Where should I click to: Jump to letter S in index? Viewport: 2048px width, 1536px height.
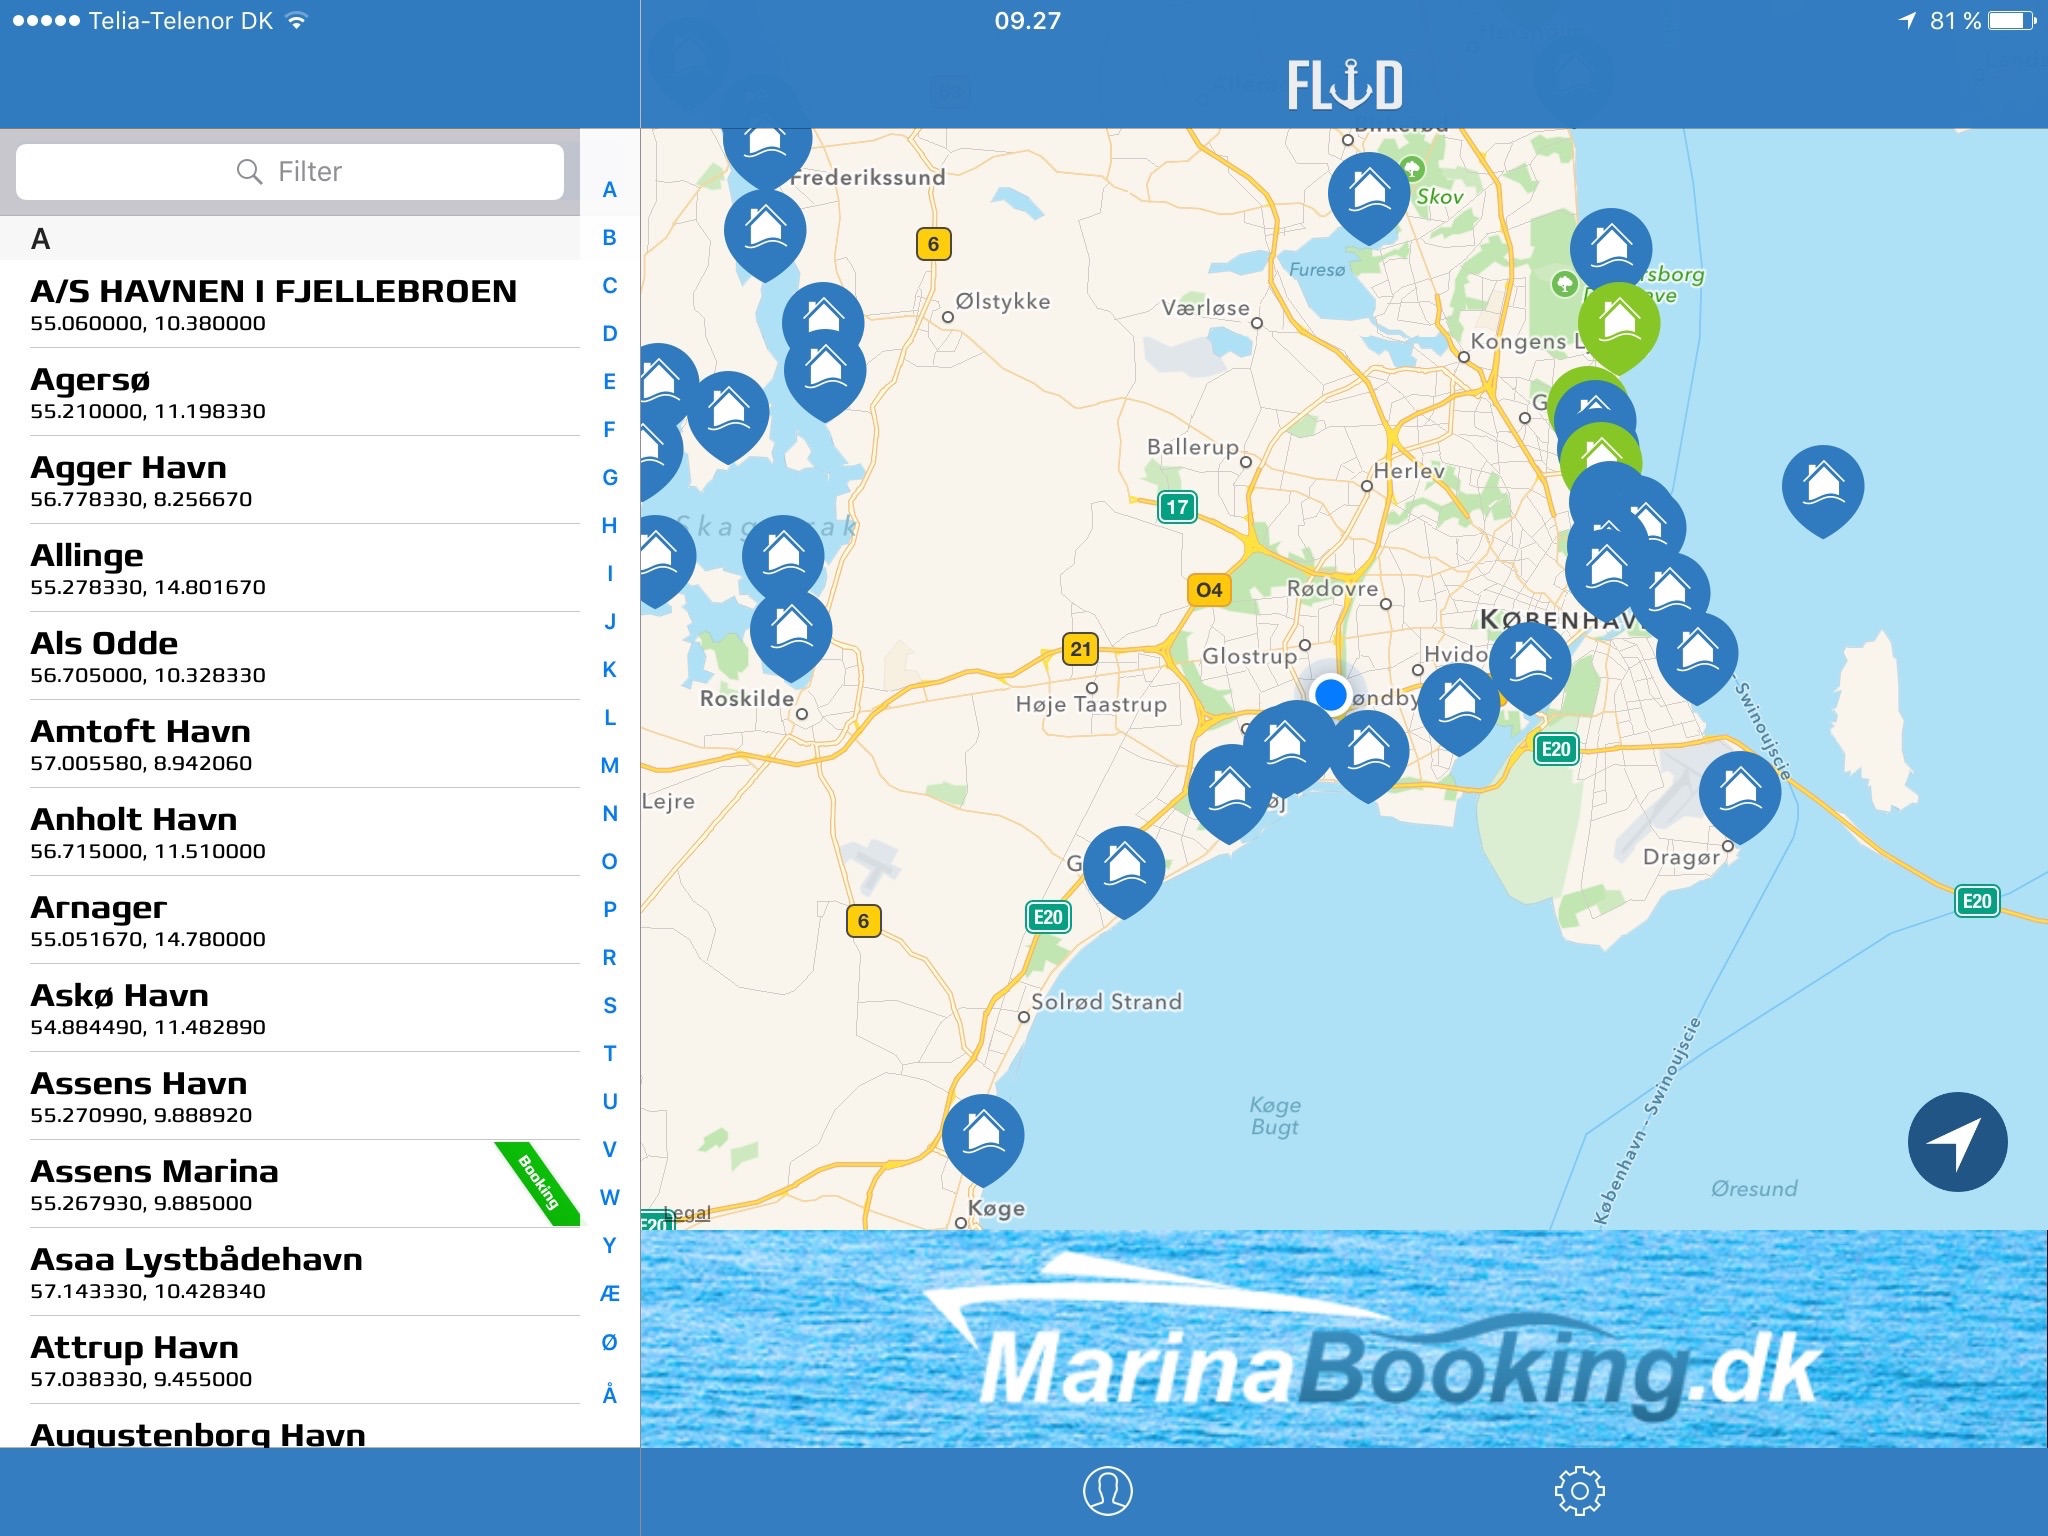(609, 1006)
